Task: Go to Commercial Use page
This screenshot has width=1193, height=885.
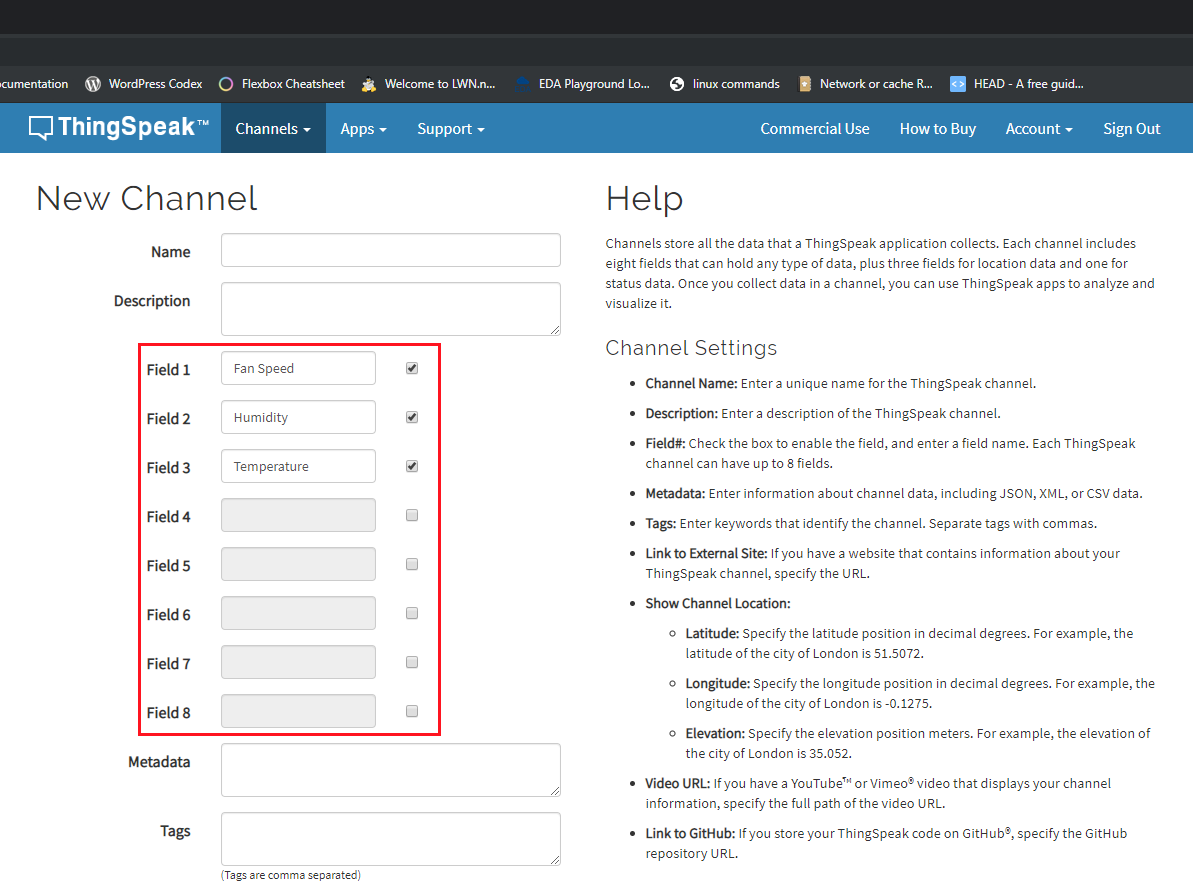Action: [x=815, y=129]
